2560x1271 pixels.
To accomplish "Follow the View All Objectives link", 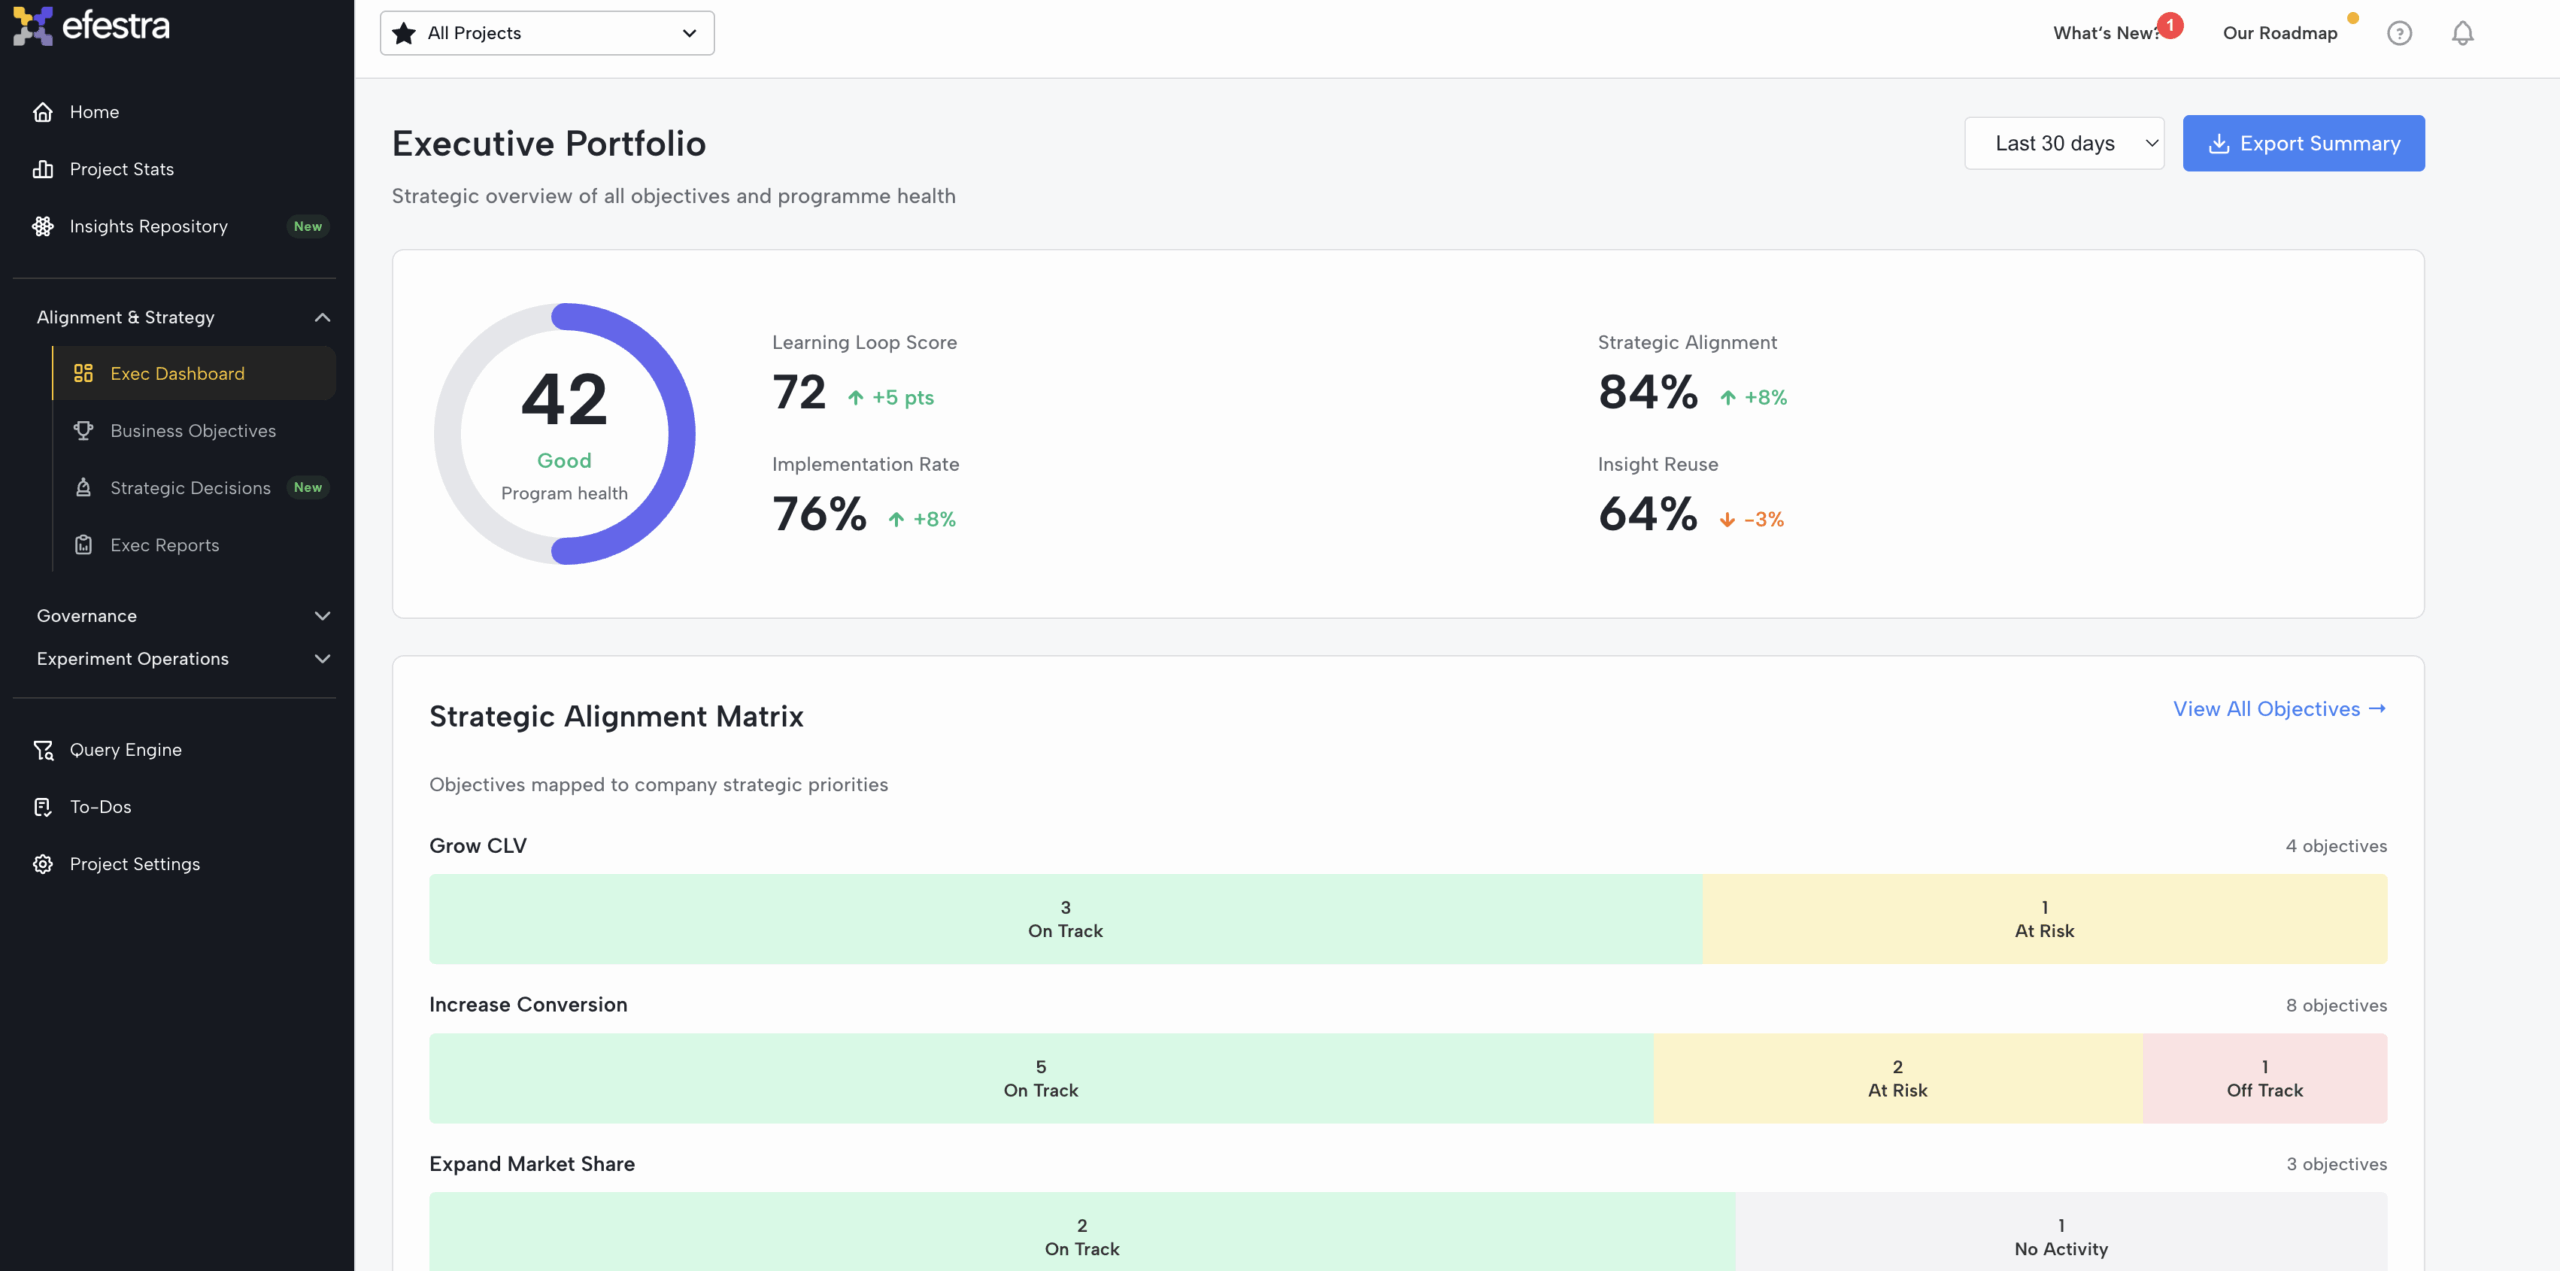I will [x=2279, y=709].
